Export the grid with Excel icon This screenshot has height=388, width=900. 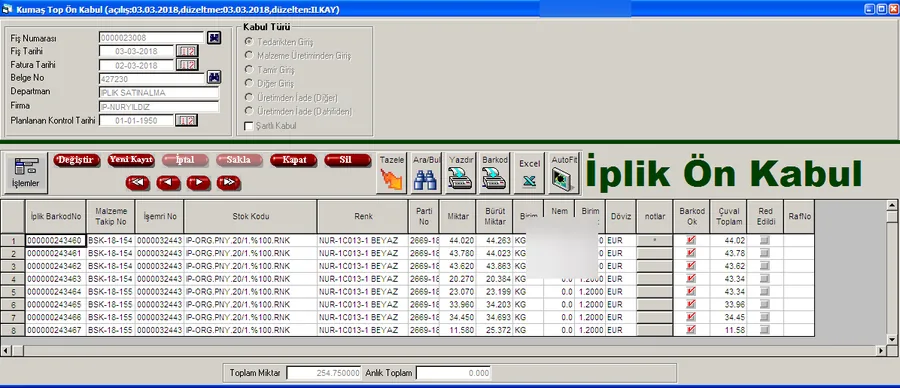529,173
